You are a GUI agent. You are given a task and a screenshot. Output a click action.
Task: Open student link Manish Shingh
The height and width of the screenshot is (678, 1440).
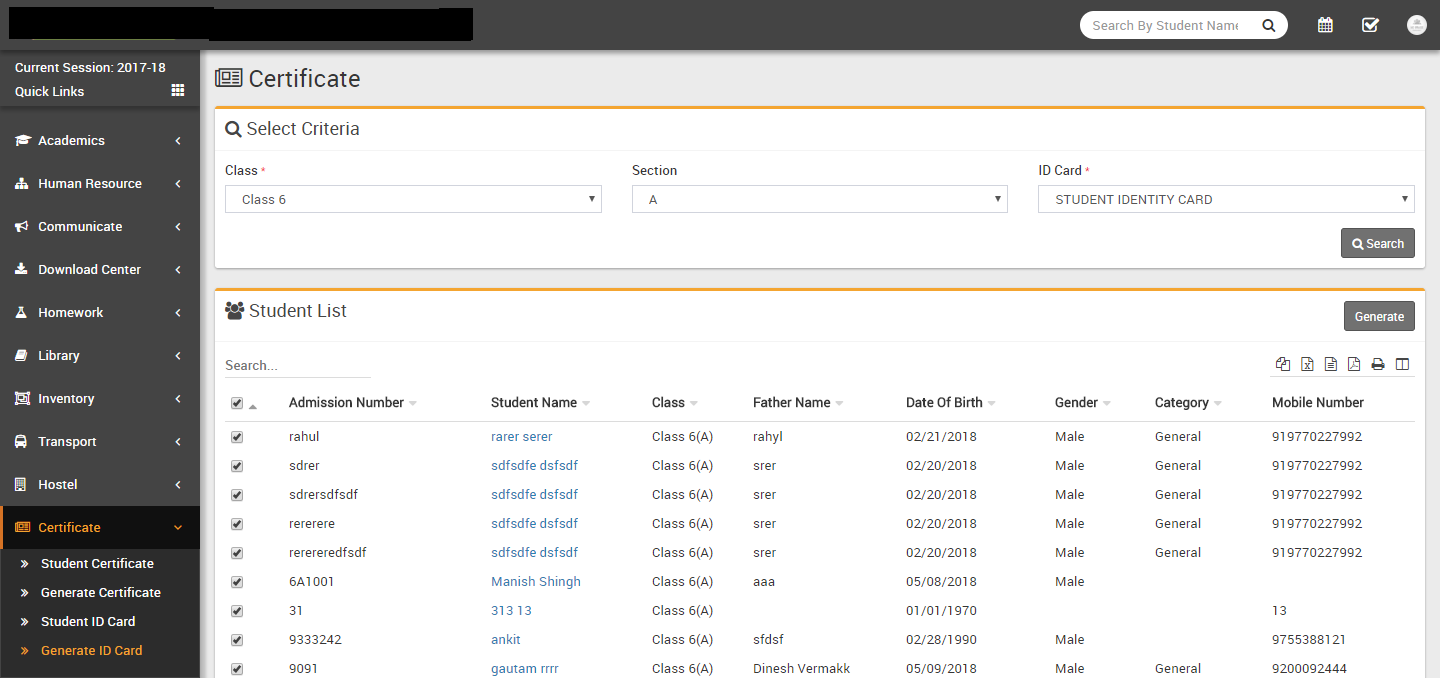[x=535, y=582]
